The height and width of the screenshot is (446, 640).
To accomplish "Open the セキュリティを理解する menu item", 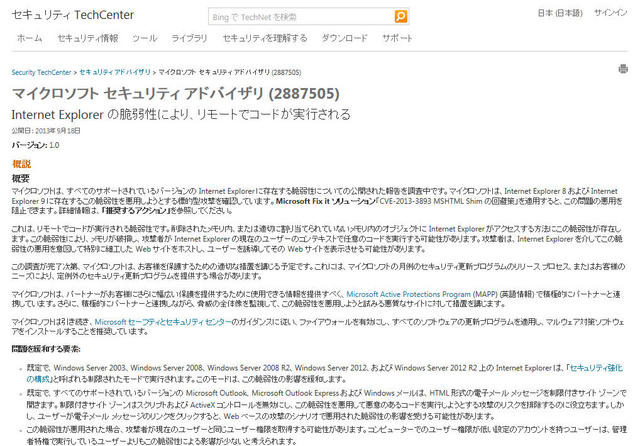I will point(265,38).
